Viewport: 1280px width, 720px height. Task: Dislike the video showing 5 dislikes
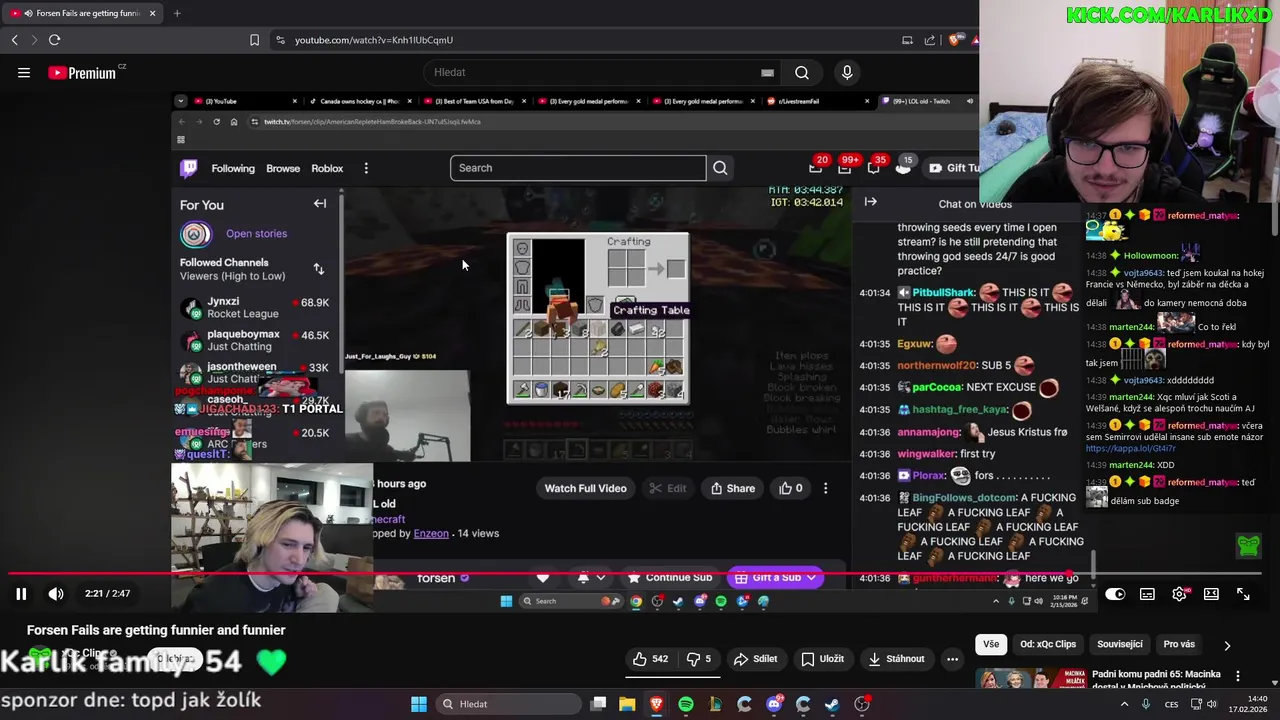(x=699, y=659)
